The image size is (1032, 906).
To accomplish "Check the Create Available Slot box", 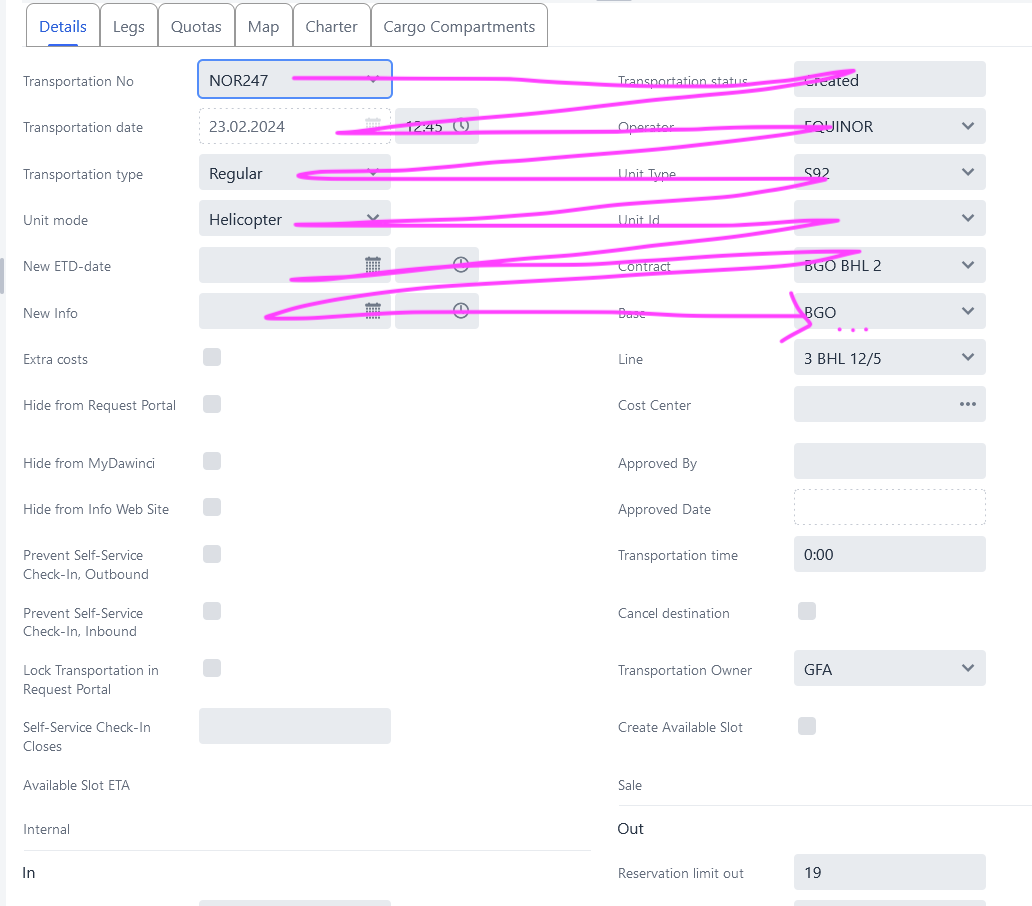I will 807,726.
